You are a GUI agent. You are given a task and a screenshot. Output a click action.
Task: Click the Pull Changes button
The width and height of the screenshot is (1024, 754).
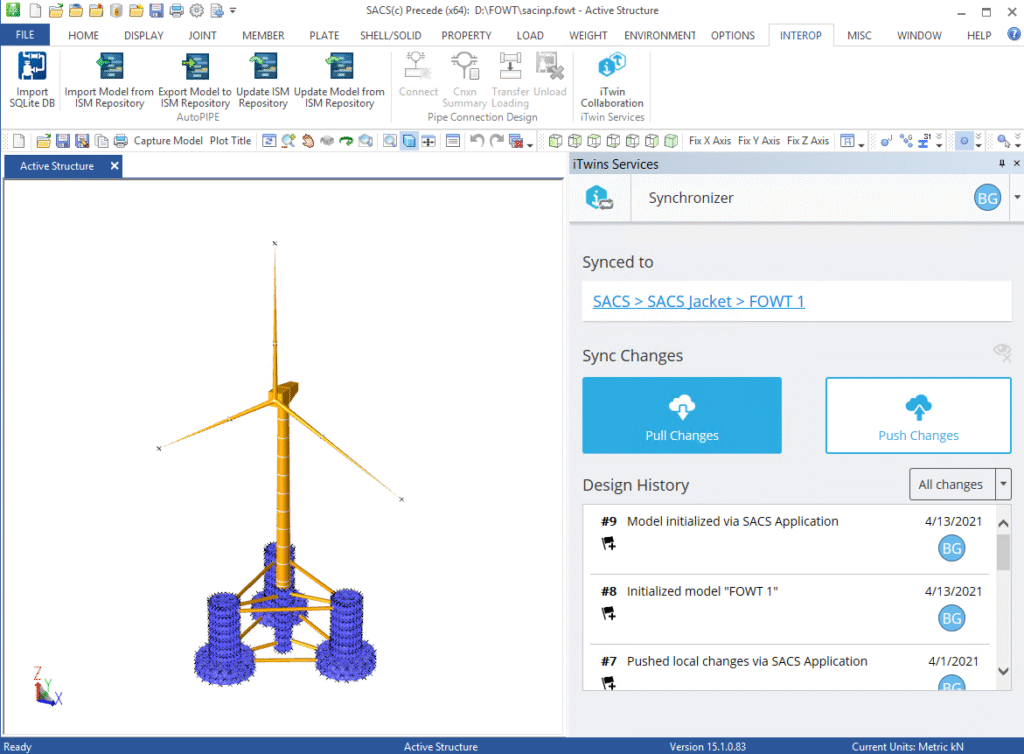pos(682,415)
